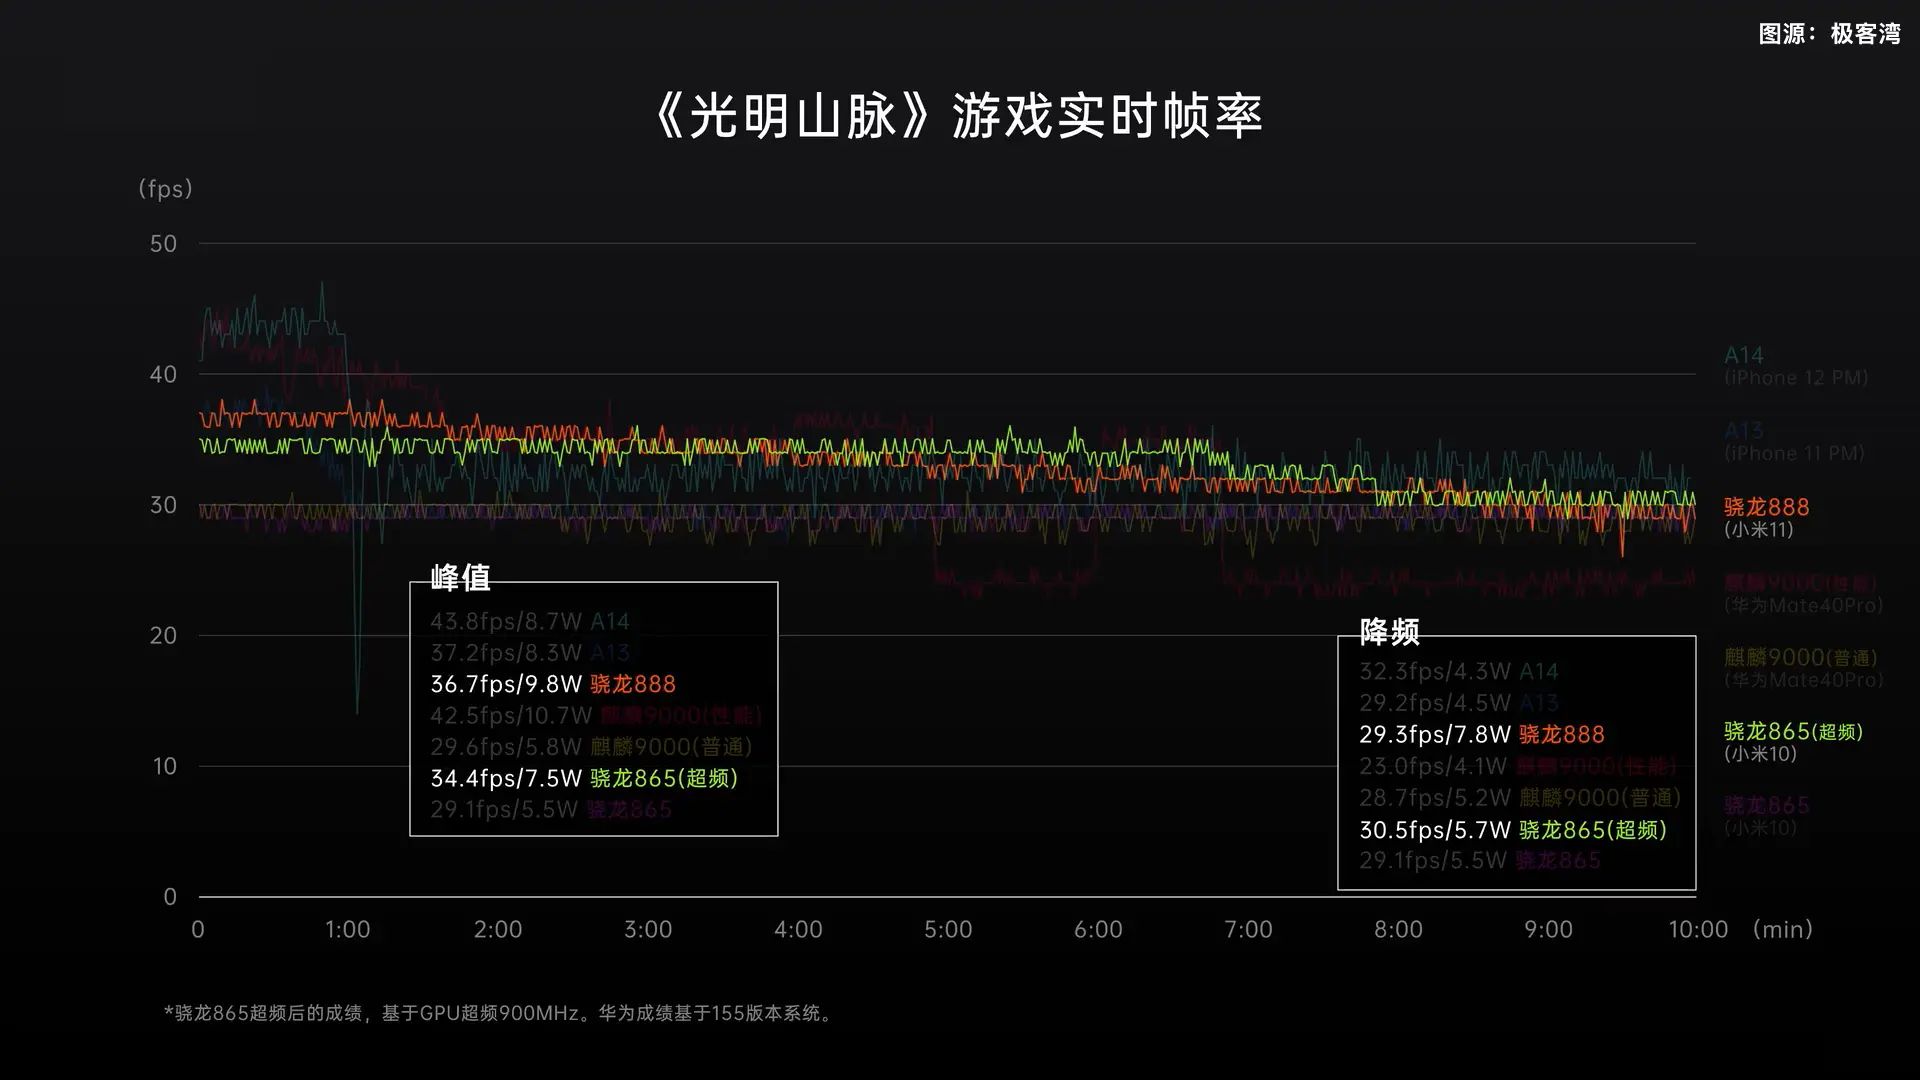This screenshot has height=1080, width=1920.
Task: Click the 42.5fps/10.7W peak row
Action: (x=596, y=716)
